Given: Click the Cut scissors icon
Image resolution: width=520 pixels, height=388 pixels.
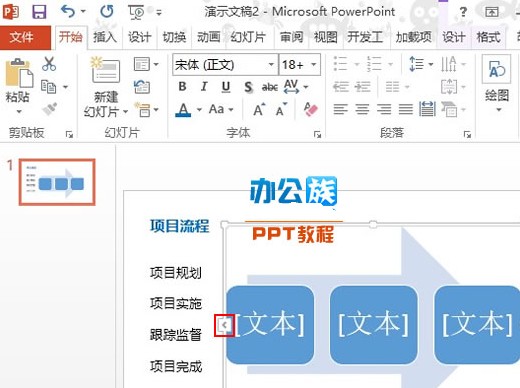Looking at the screenshot, I should (x=49, y=64).
